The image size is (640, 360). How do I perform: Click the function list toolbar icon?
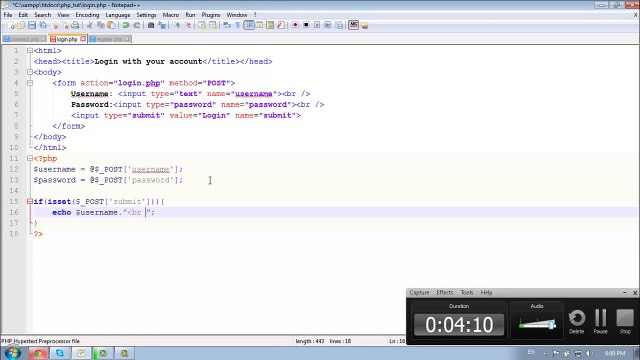click(x=281, y=25)
